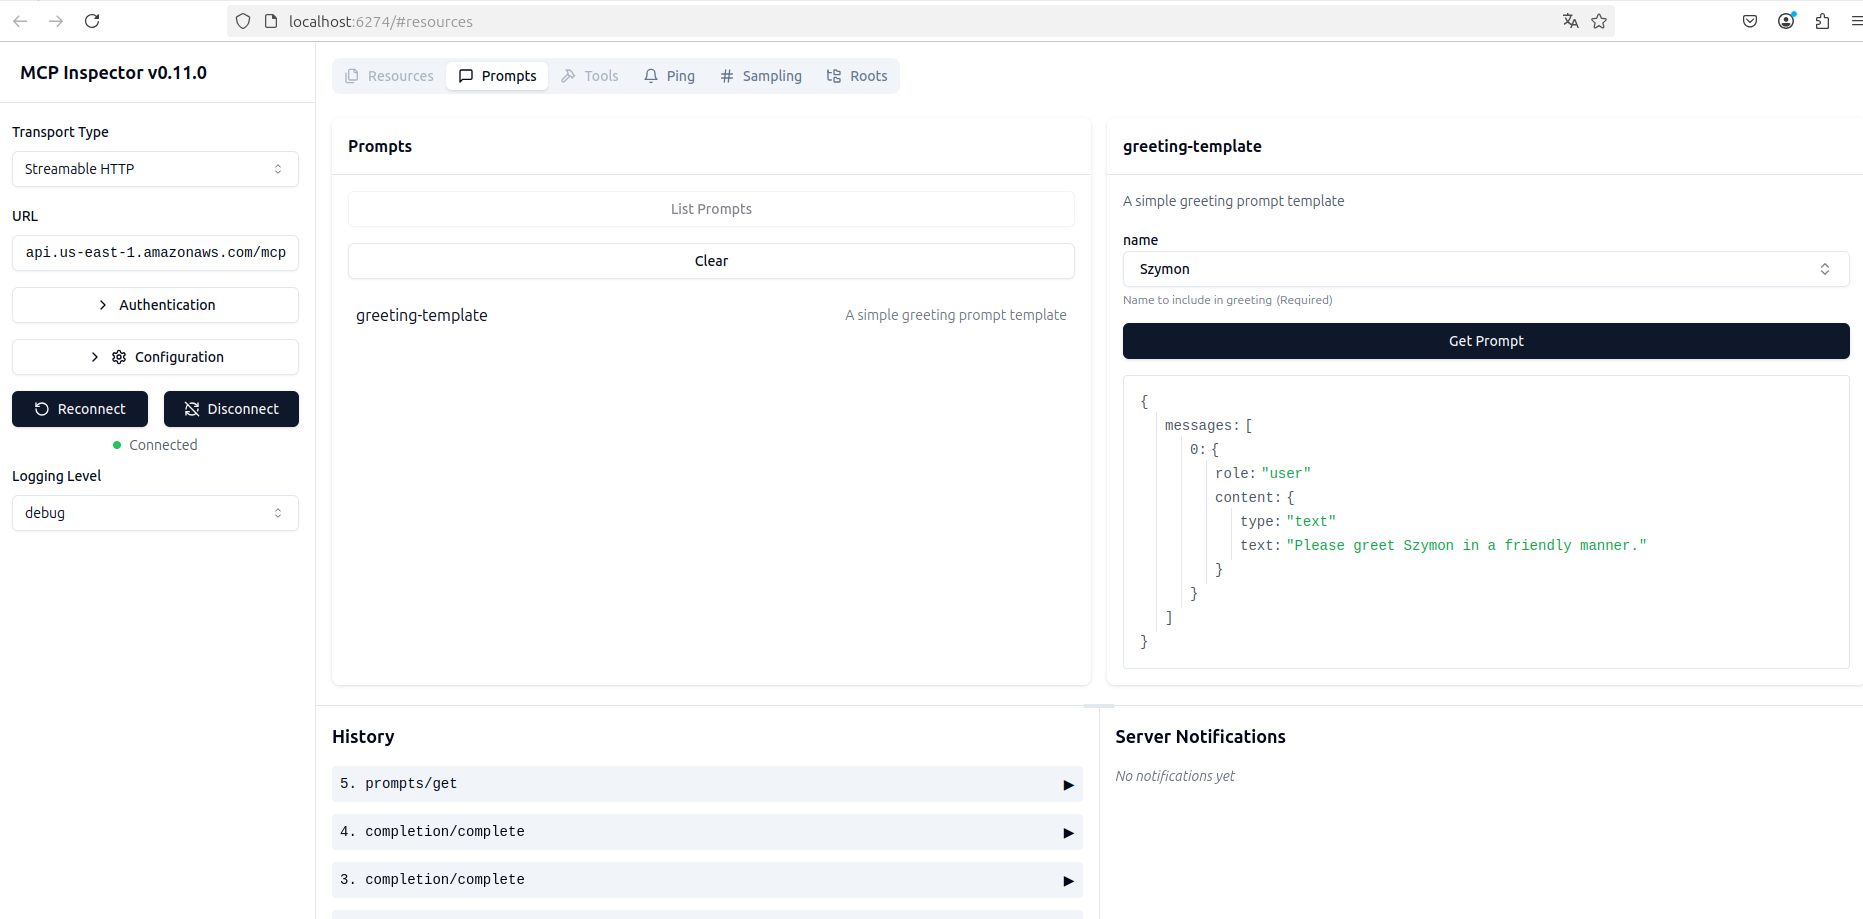
Task: Click the No notifications yet text
Action: pos(1175,776)
